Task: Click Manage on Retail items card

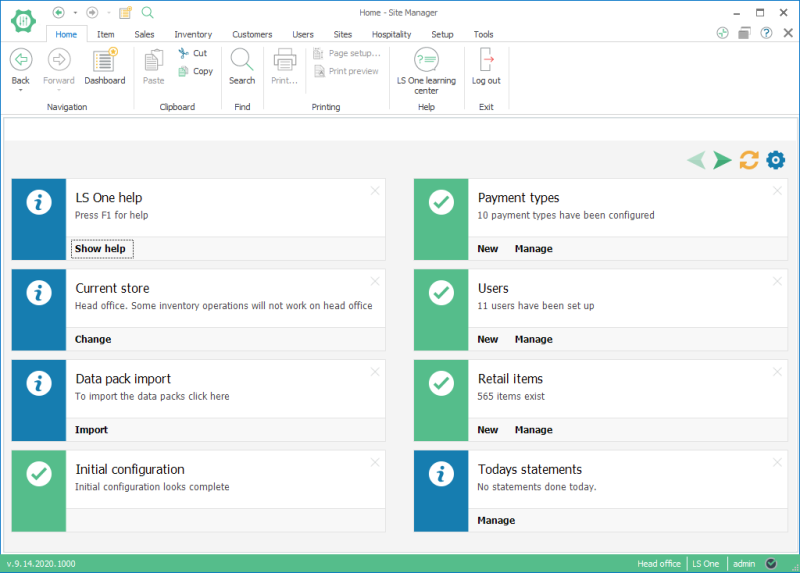Action: coord(534,430)
